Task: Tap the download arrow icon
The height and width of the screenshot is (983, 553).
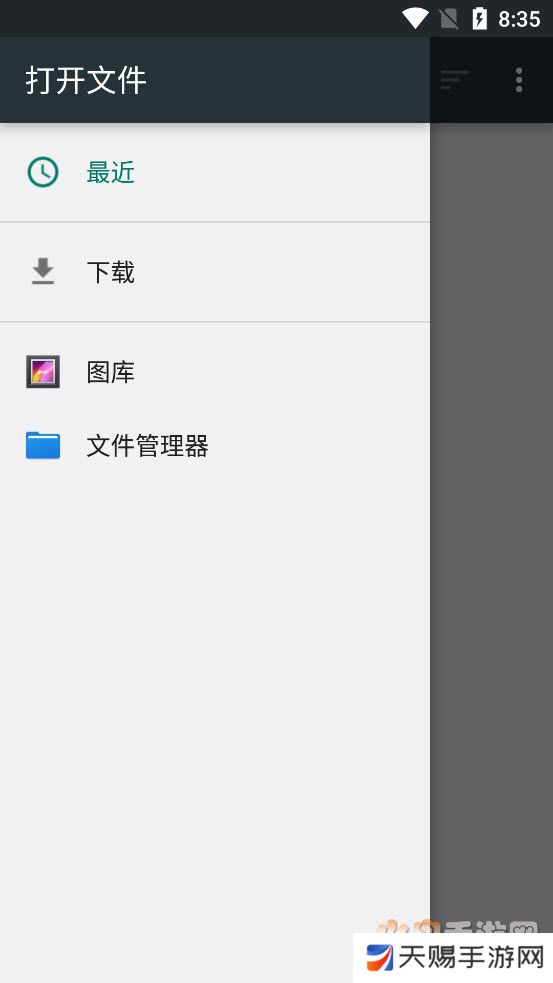Action: click(x=43, y=271)
